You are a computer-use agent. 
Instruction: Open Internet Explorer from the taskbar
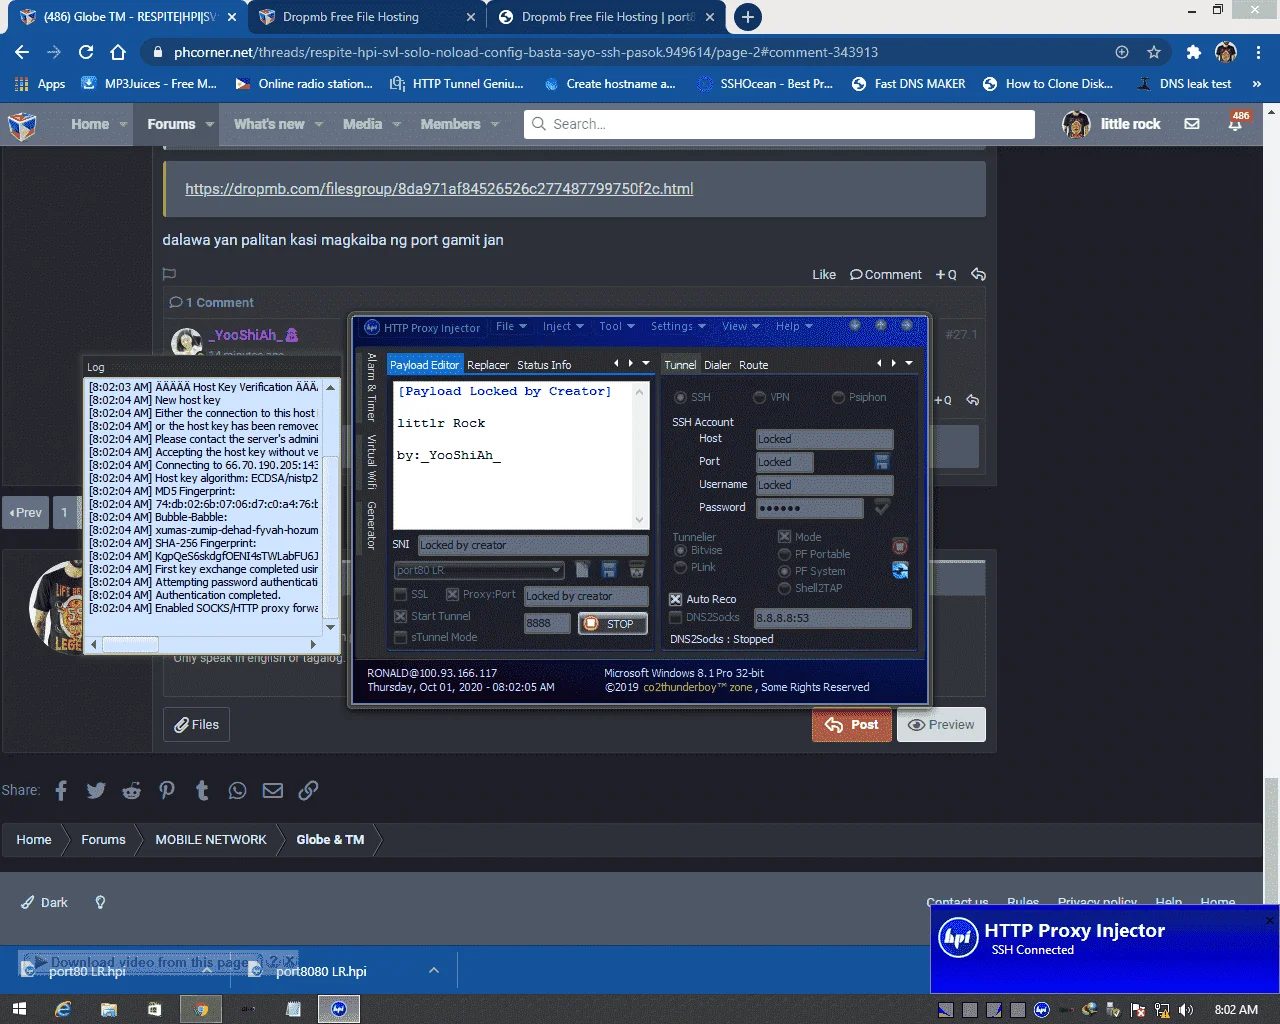click(x=63, y=1009)
